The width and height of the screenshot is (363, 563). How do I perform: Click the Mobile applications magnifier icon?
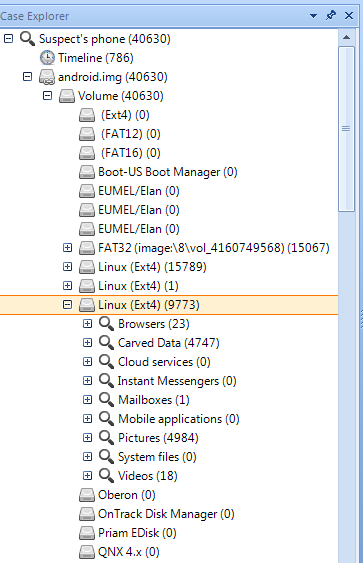coord(107,419)
